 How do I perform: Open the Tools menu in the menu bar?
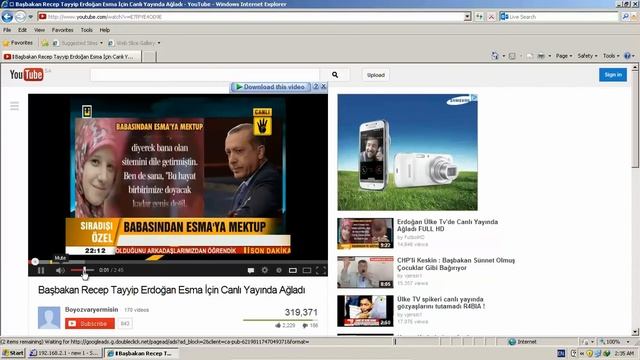click(x=86, y=30)
